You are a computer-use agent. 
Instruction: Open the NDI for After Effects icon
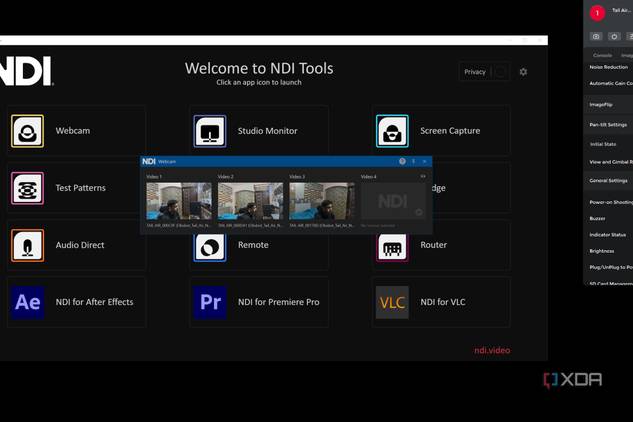tap(27, 302)
